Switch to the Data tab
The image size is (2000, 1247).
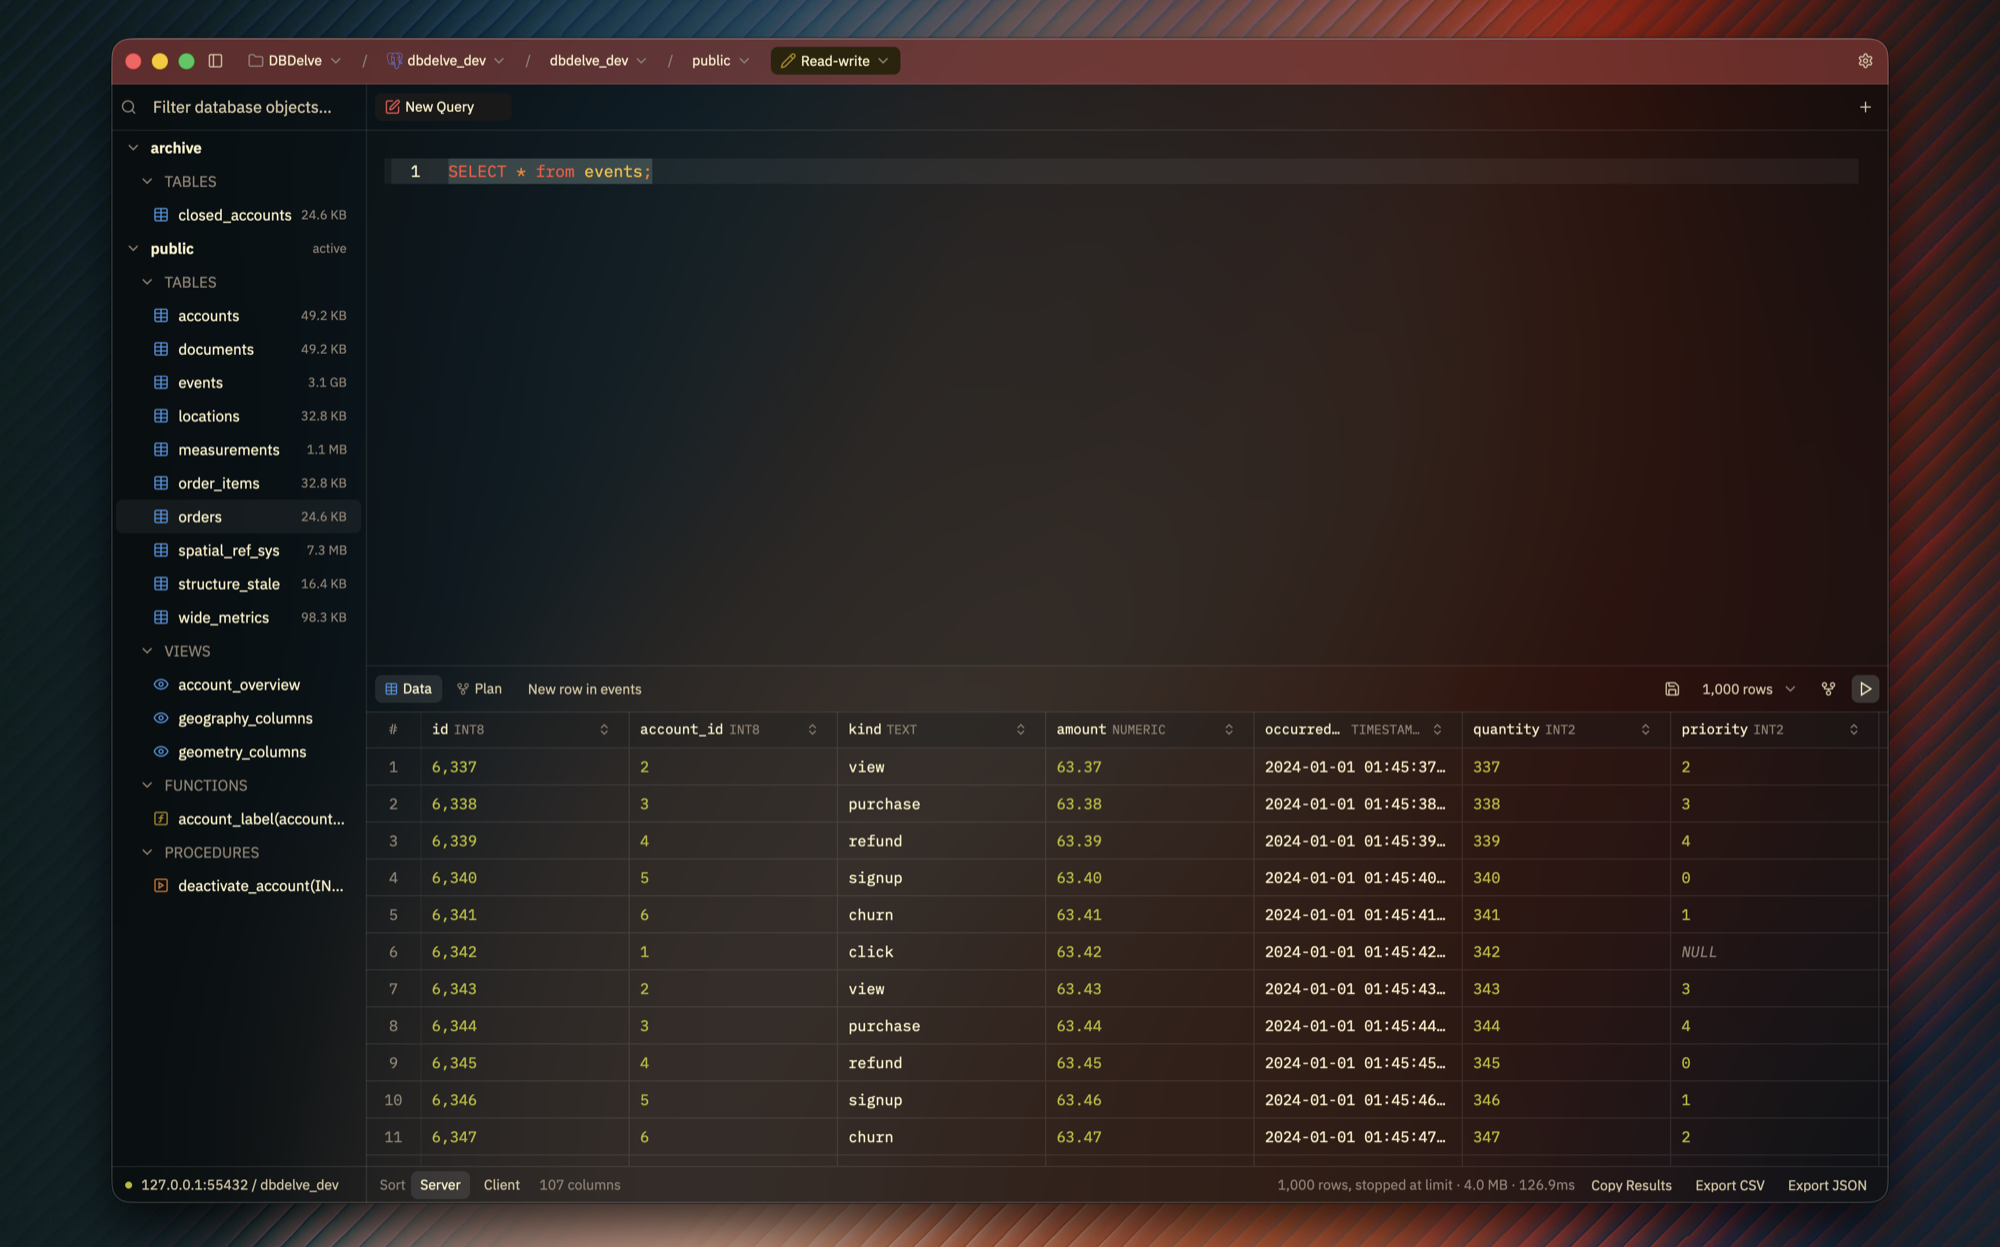(x=408, y=689)
